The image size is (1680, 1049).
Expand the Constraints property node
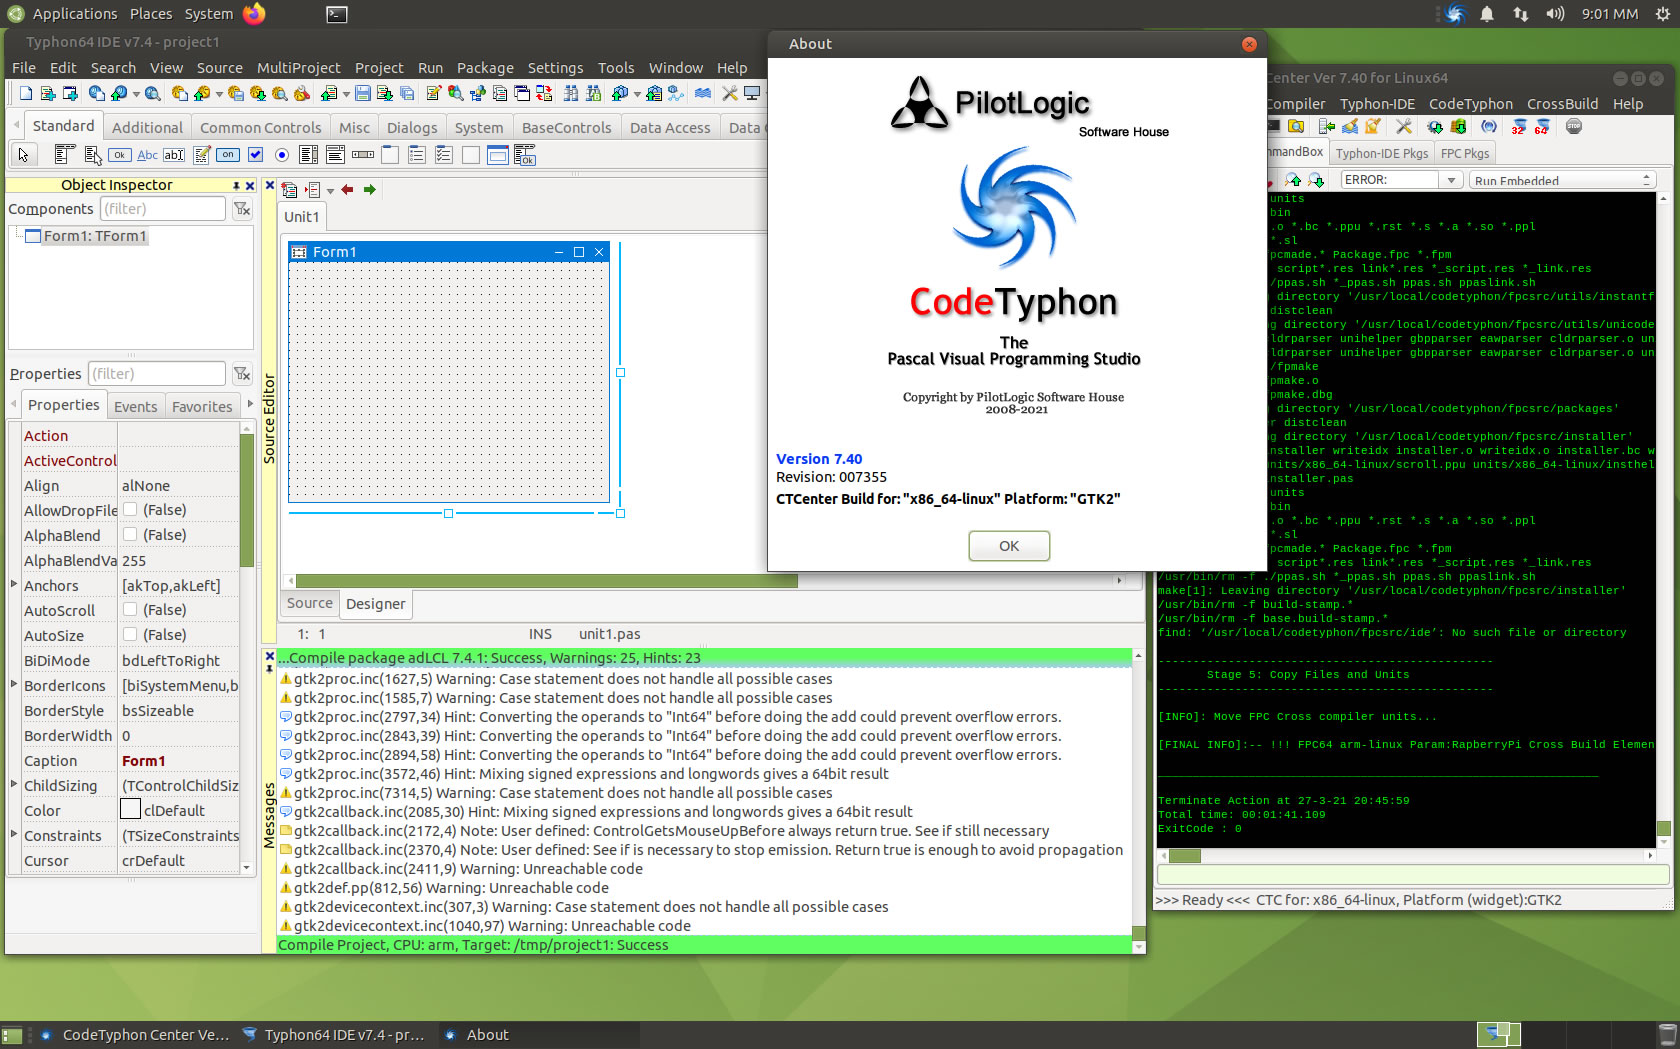(14, 834)
